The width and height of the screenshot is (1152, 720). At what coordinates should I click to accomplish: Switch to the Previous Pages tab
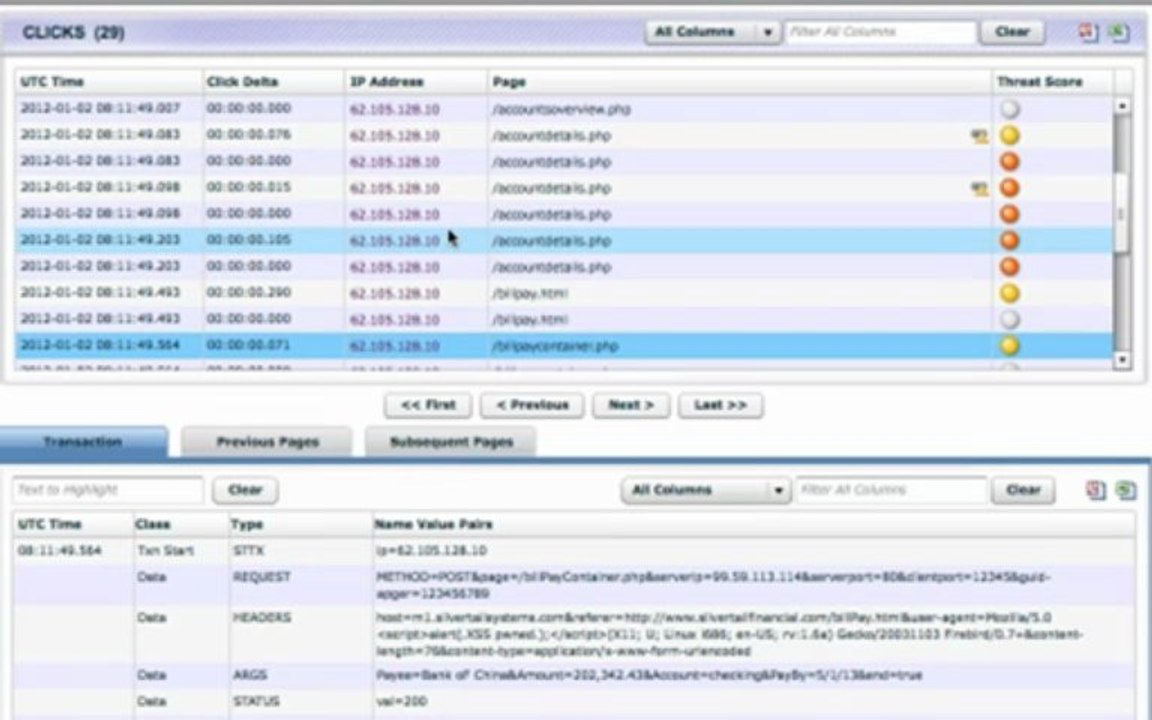point(267,442)
